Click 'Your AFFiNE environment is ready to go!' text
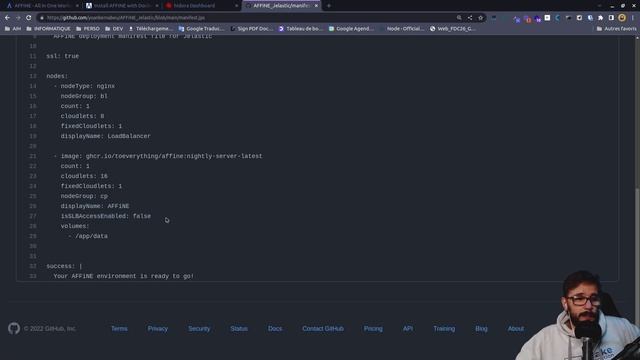 (x=124, y=276)
